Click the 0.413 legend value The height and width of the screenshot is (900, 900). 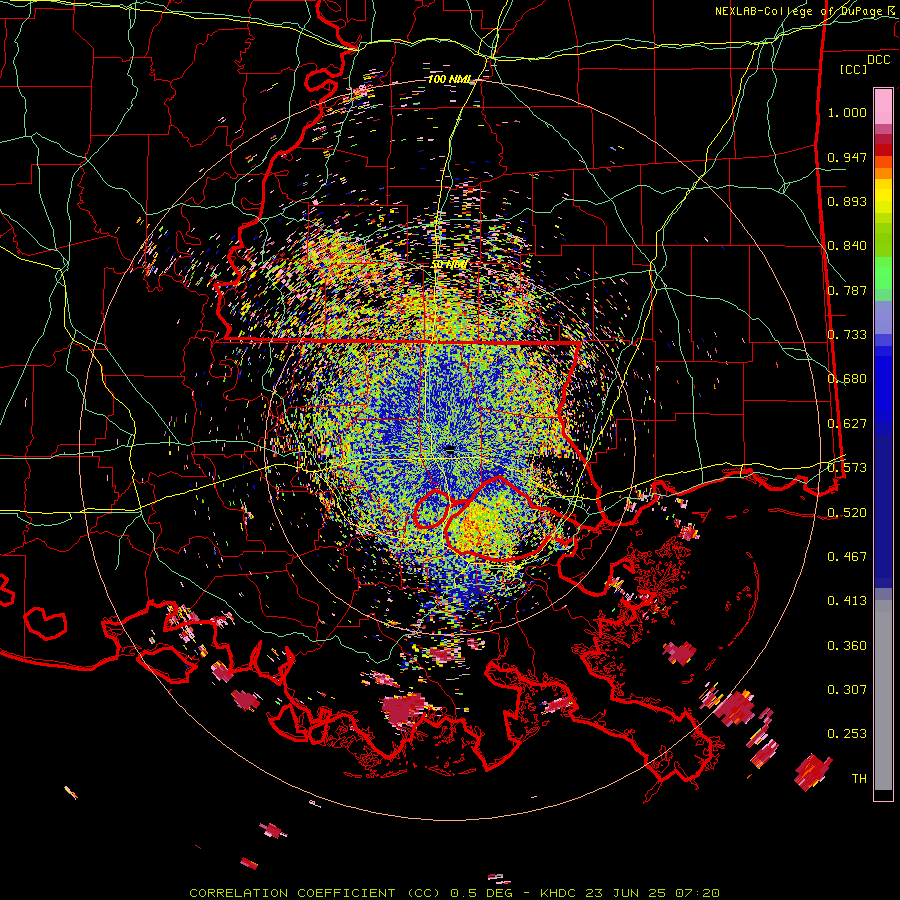coord(847,601)
